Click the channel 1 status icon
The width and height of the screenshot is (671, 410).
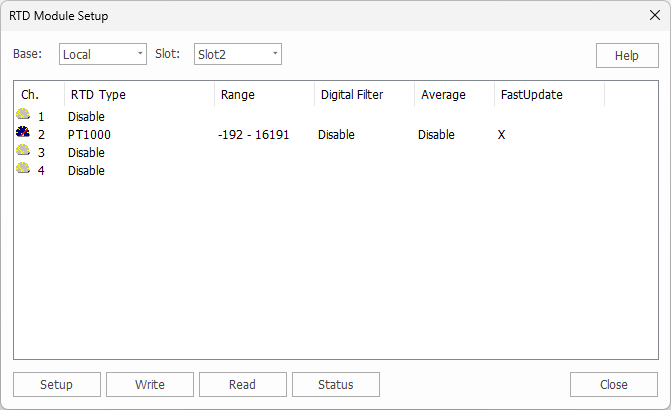point(23,116)
